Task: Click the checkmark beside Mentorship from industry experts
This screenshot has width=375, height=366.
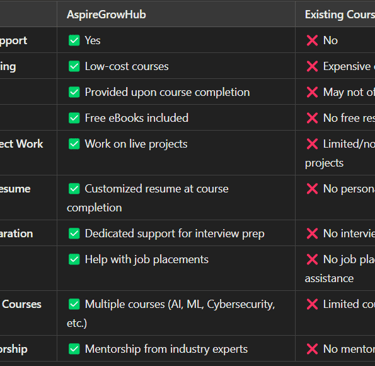Action: (74, 349)
